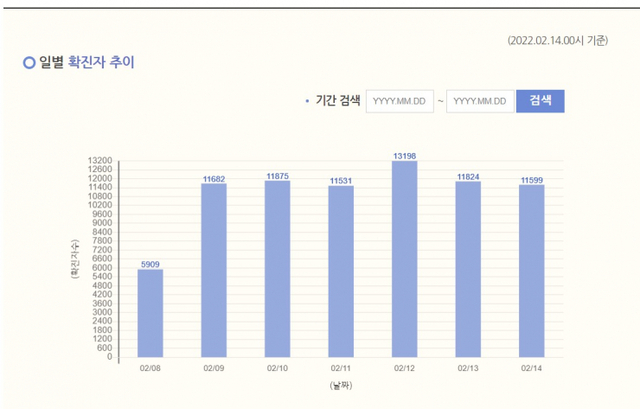Click the 02/13 bar in the chart

(468, 269)
